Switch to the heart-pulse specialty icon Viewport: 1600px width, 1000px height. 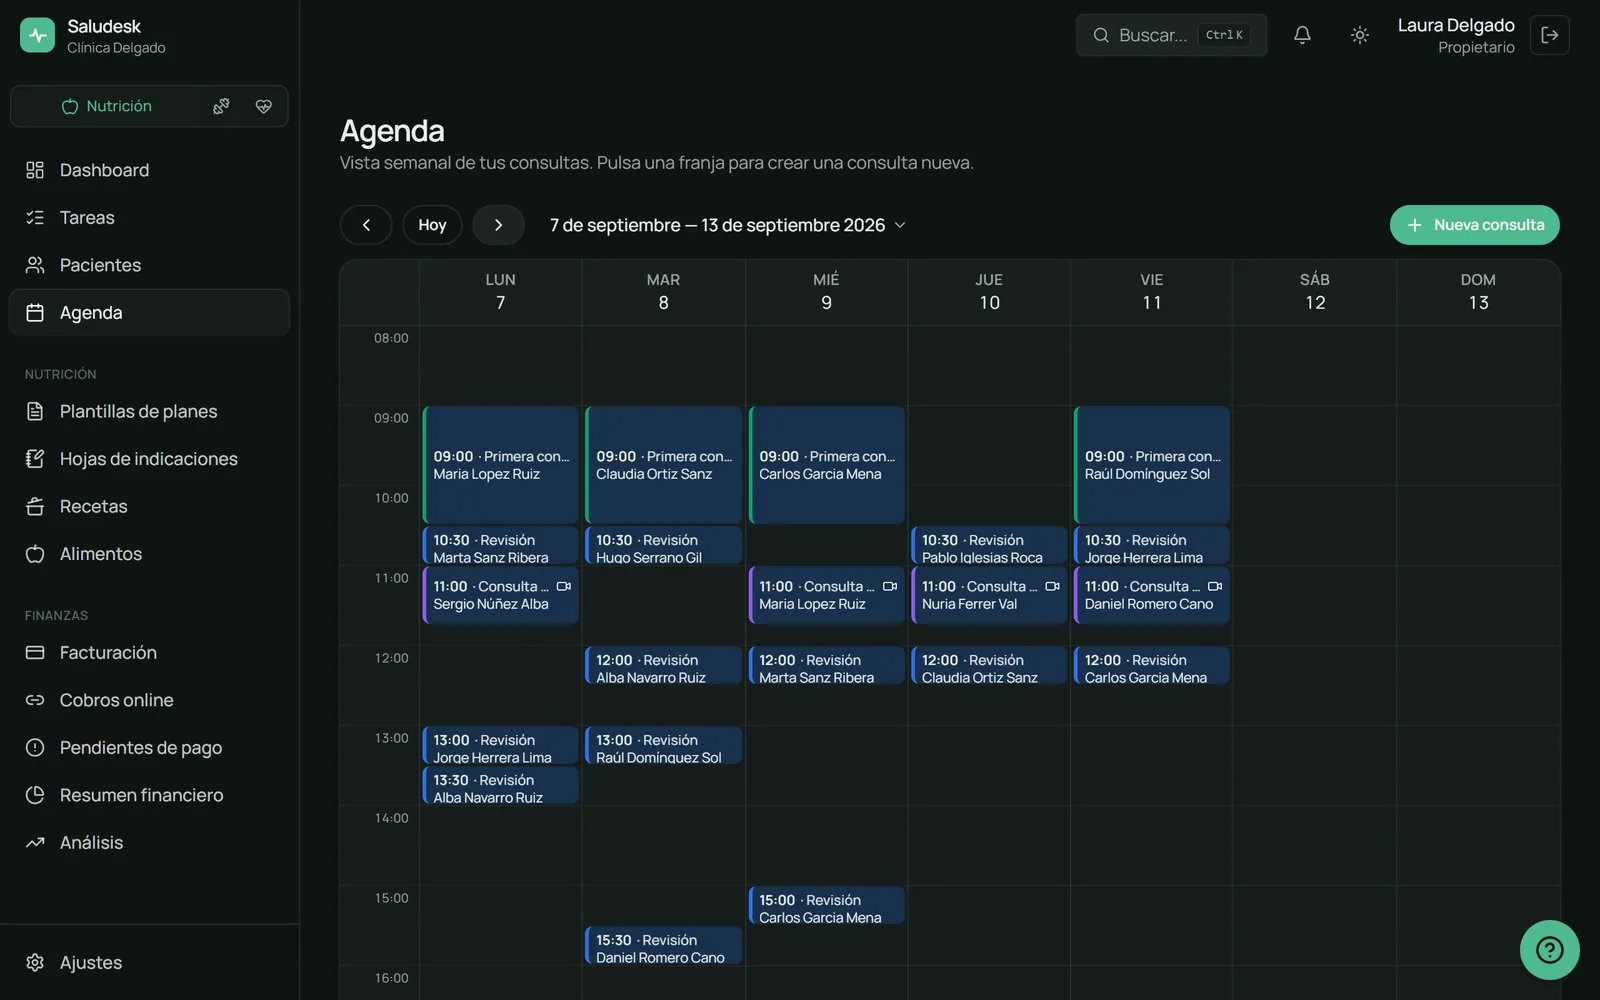(x=264, y=106)
